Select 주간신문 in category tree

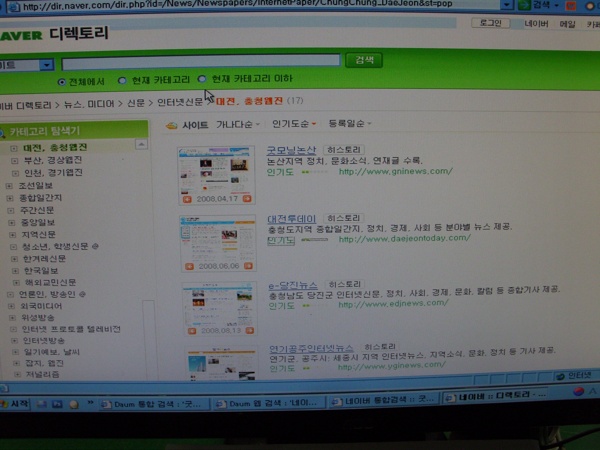(x=37, y=210)
